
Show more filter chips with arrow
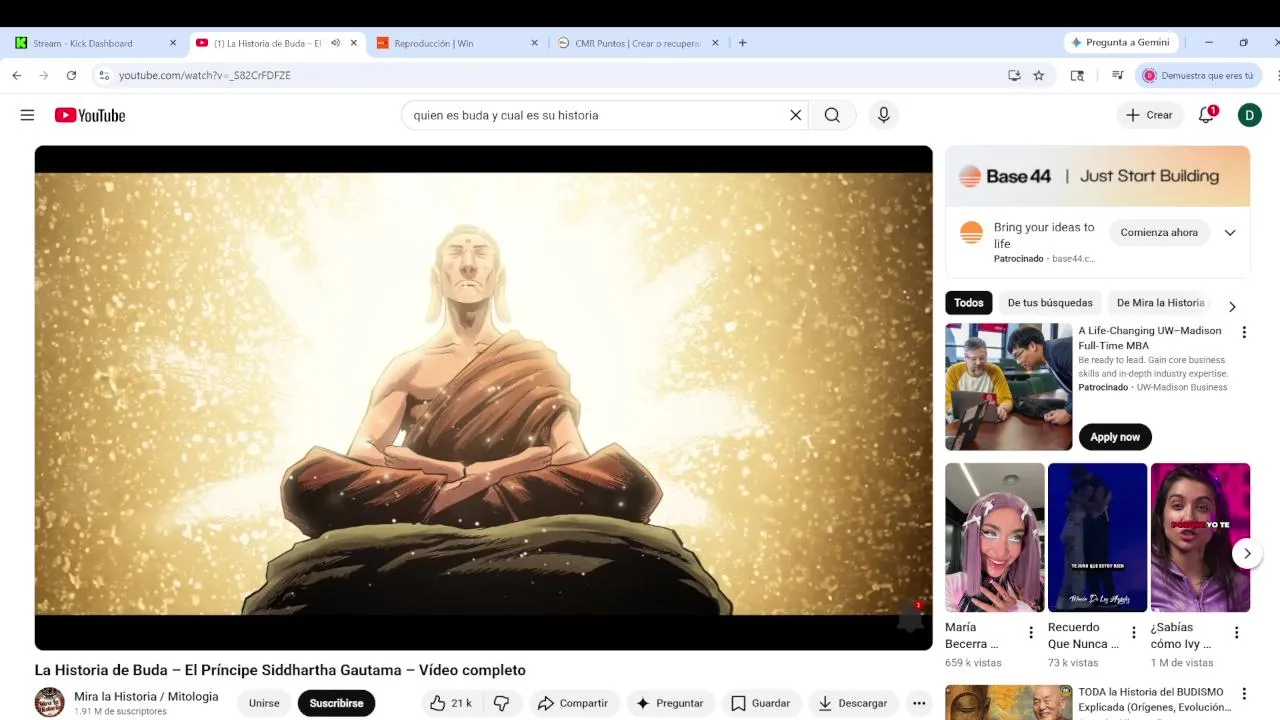pos(1232,306)
